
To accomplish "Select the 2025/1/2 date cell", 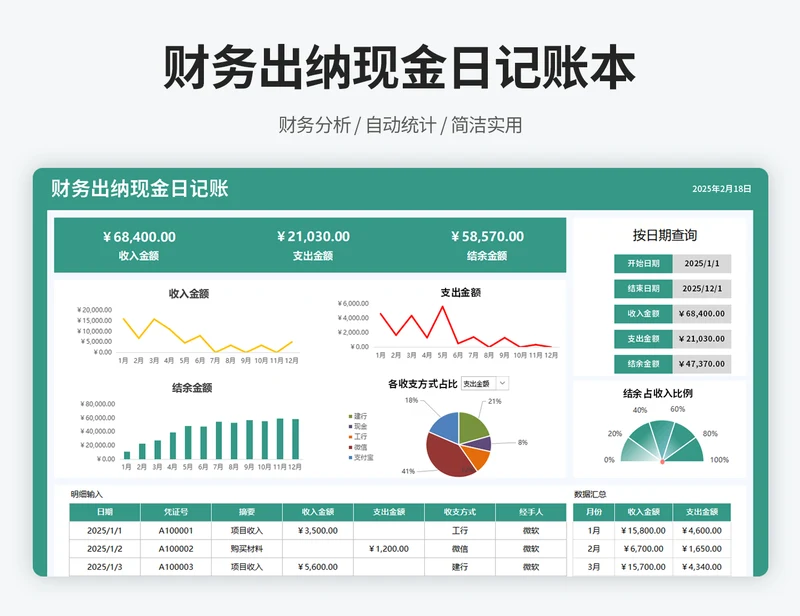I will 105,549.
